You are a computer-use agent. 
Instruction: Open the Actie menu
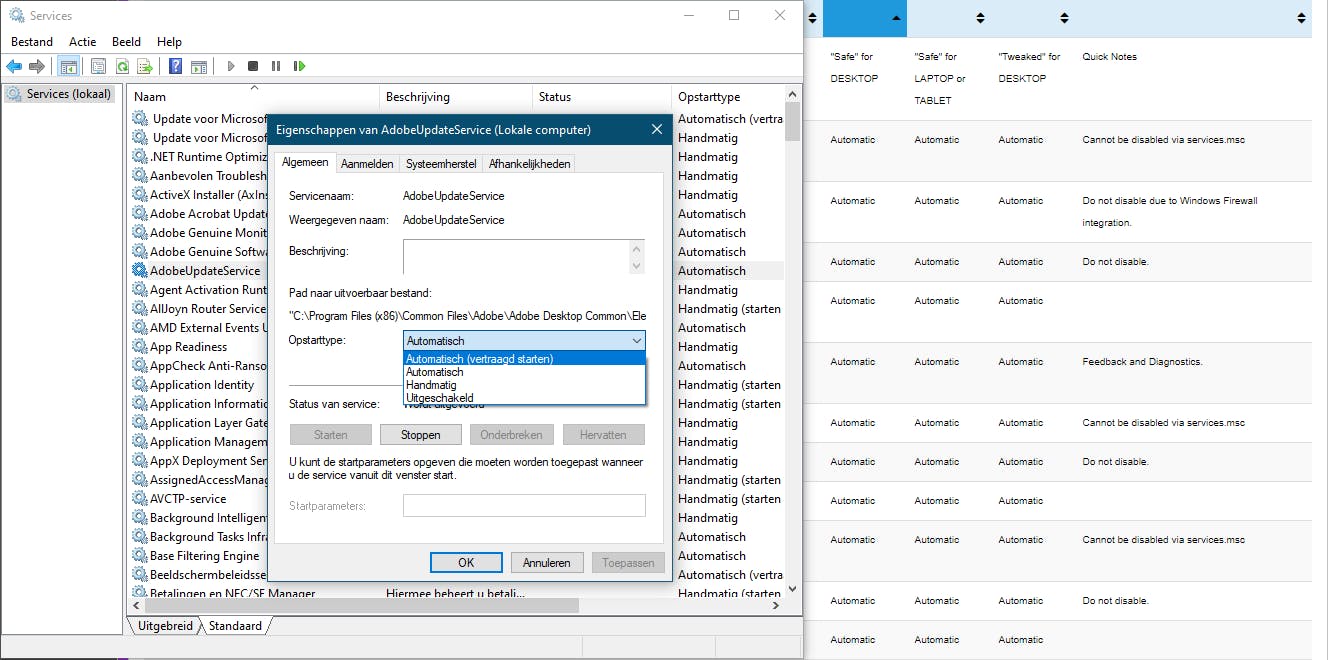pyautogui.click(x=83, y=42)
